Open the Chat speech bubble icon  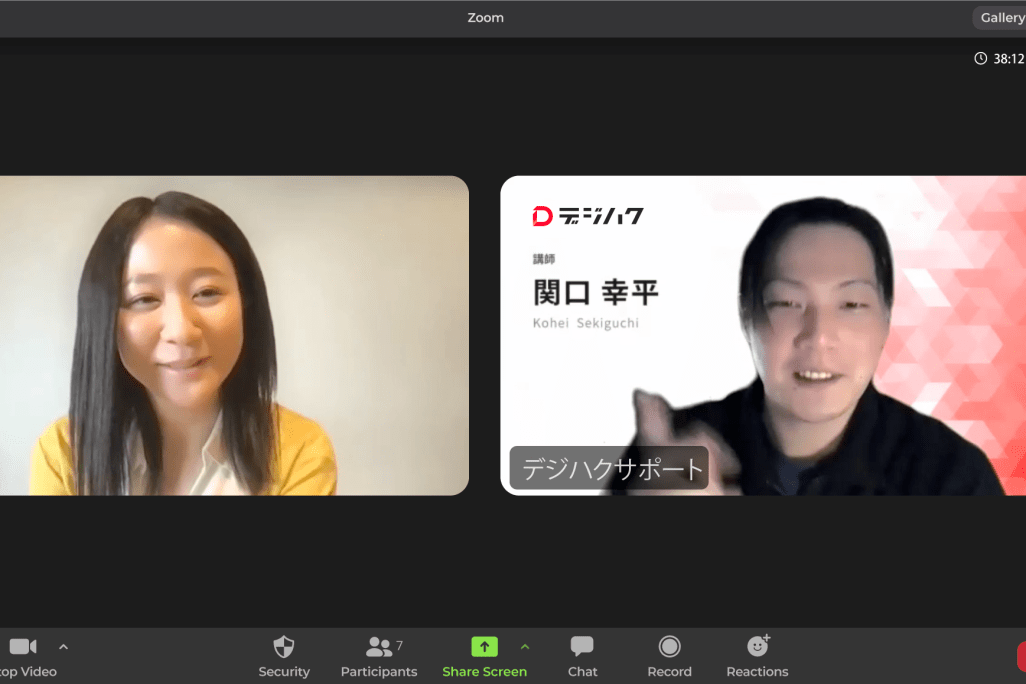(582, 647)
